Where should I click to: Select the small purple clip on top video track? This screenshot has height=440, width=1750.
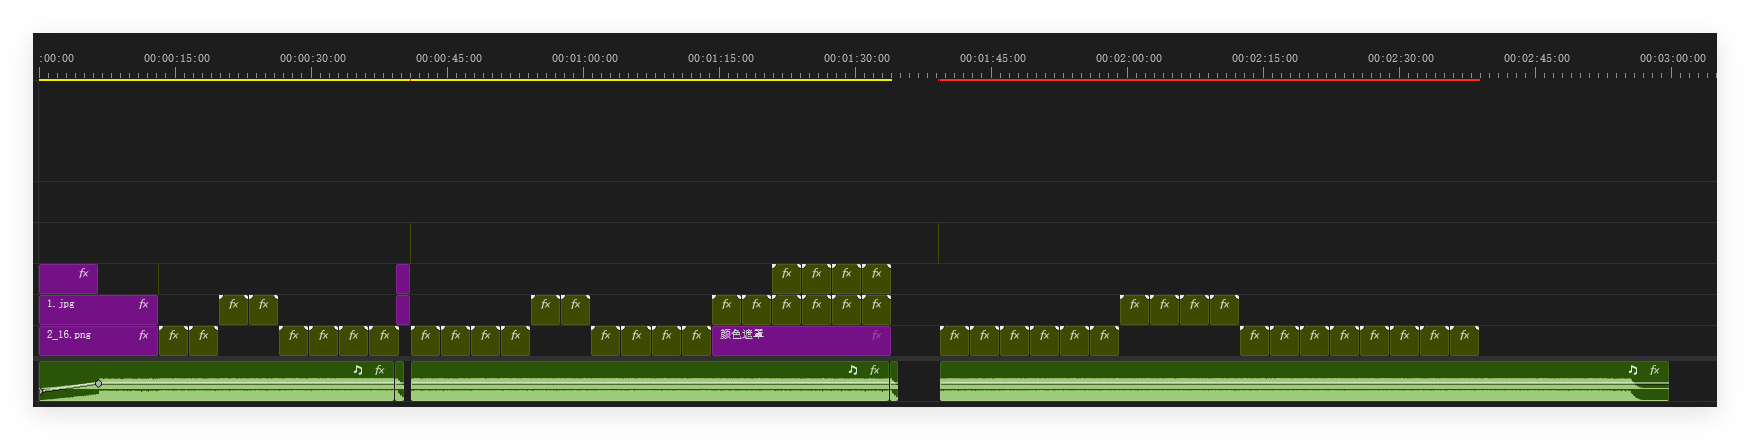tap(403, 279)
